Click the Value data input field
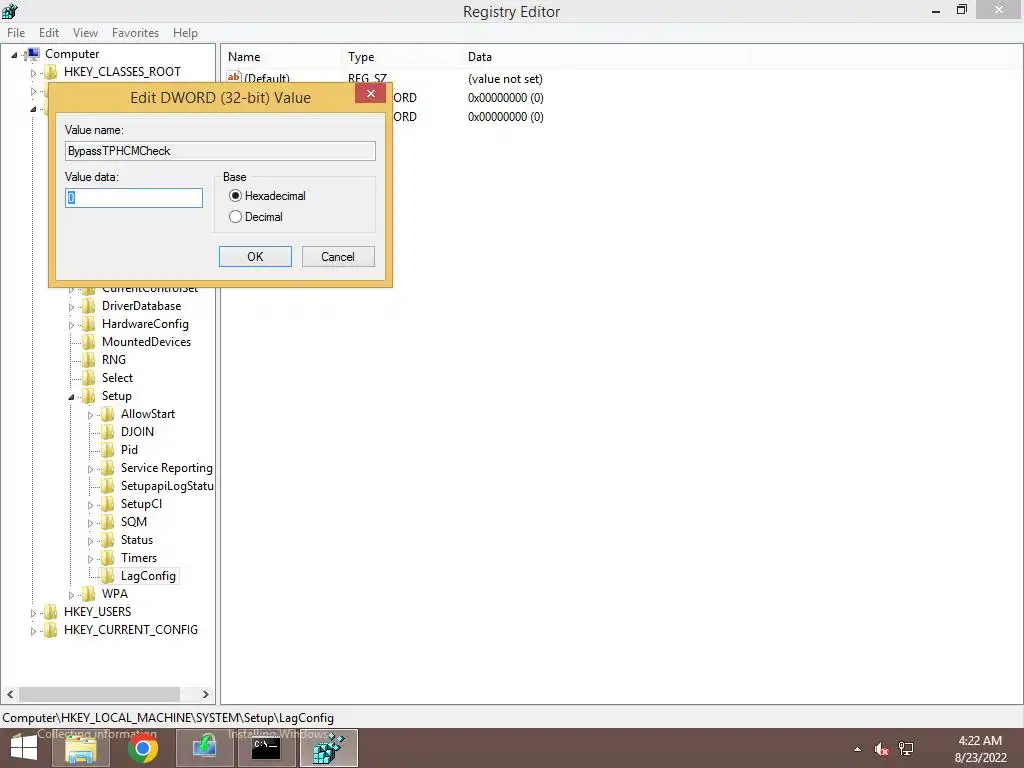Image resolution: width=1024 pixels, height=768 pixels. point(134,198)
